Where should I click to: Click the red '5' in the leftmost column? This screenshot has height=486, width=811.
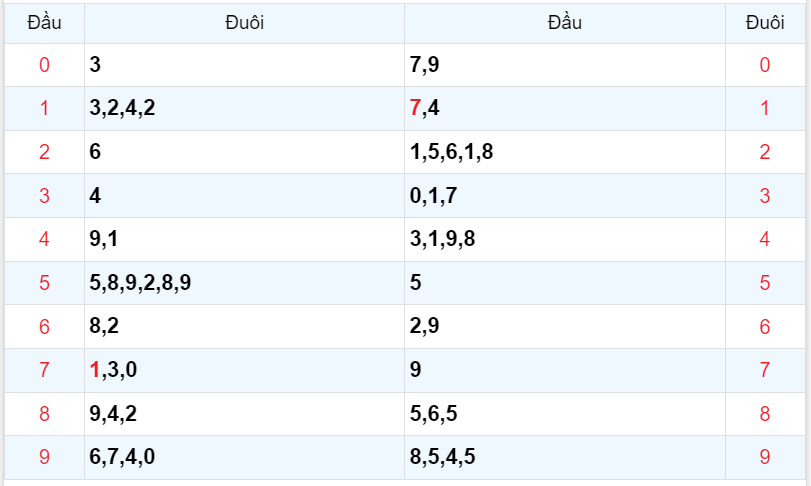pos(44,283)
